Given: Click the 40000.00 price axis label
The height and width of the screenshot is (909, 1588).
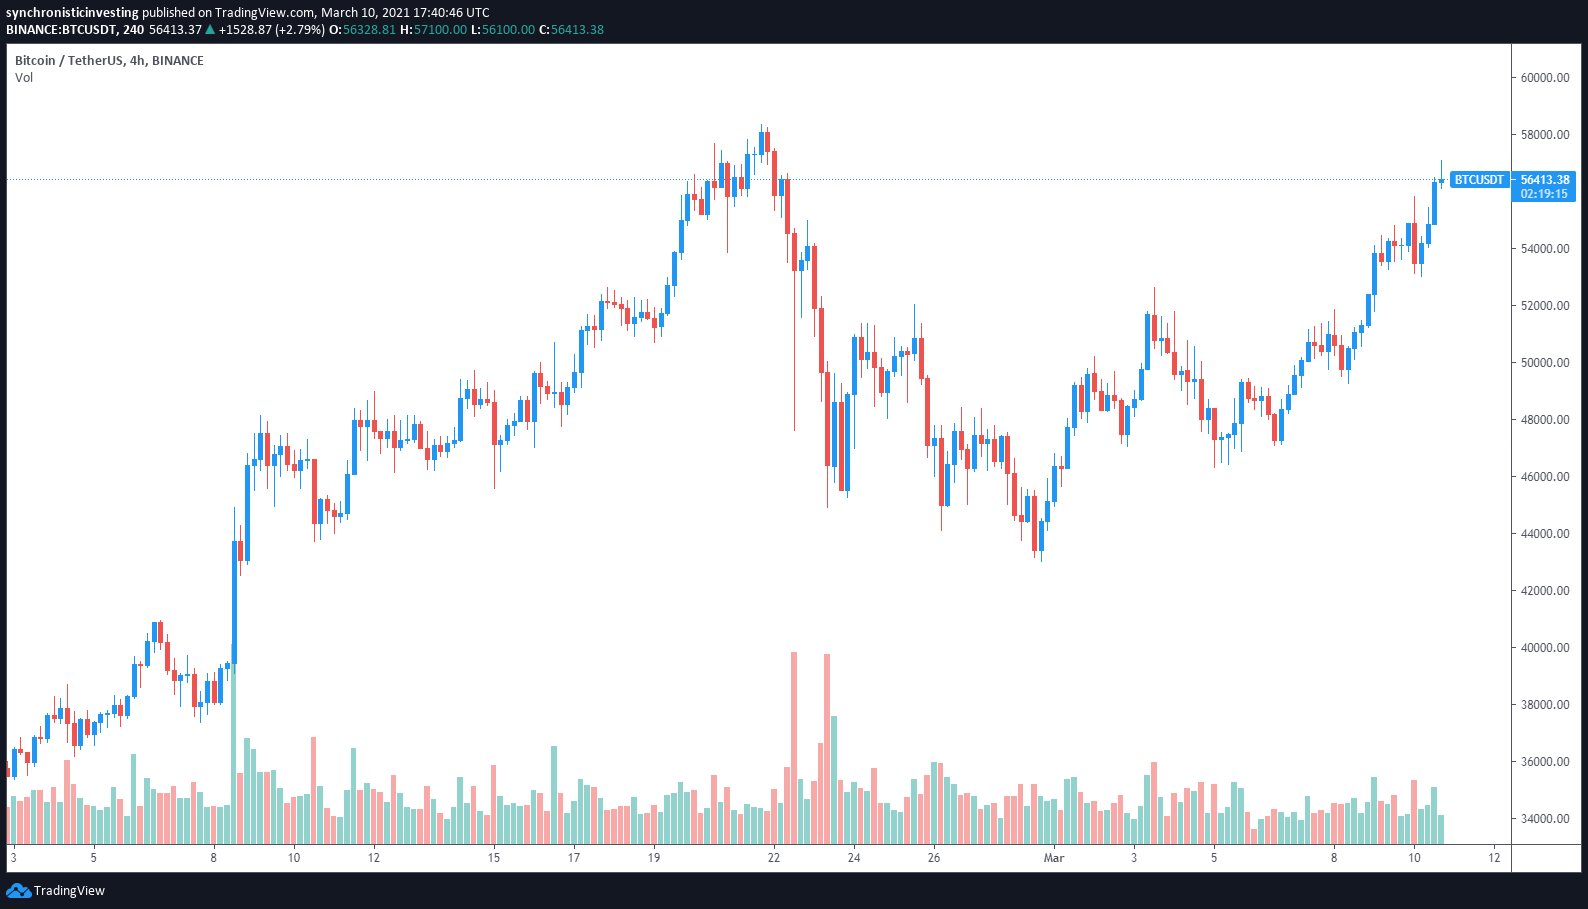Looking at the screenshot, I should click(1545, 648).
